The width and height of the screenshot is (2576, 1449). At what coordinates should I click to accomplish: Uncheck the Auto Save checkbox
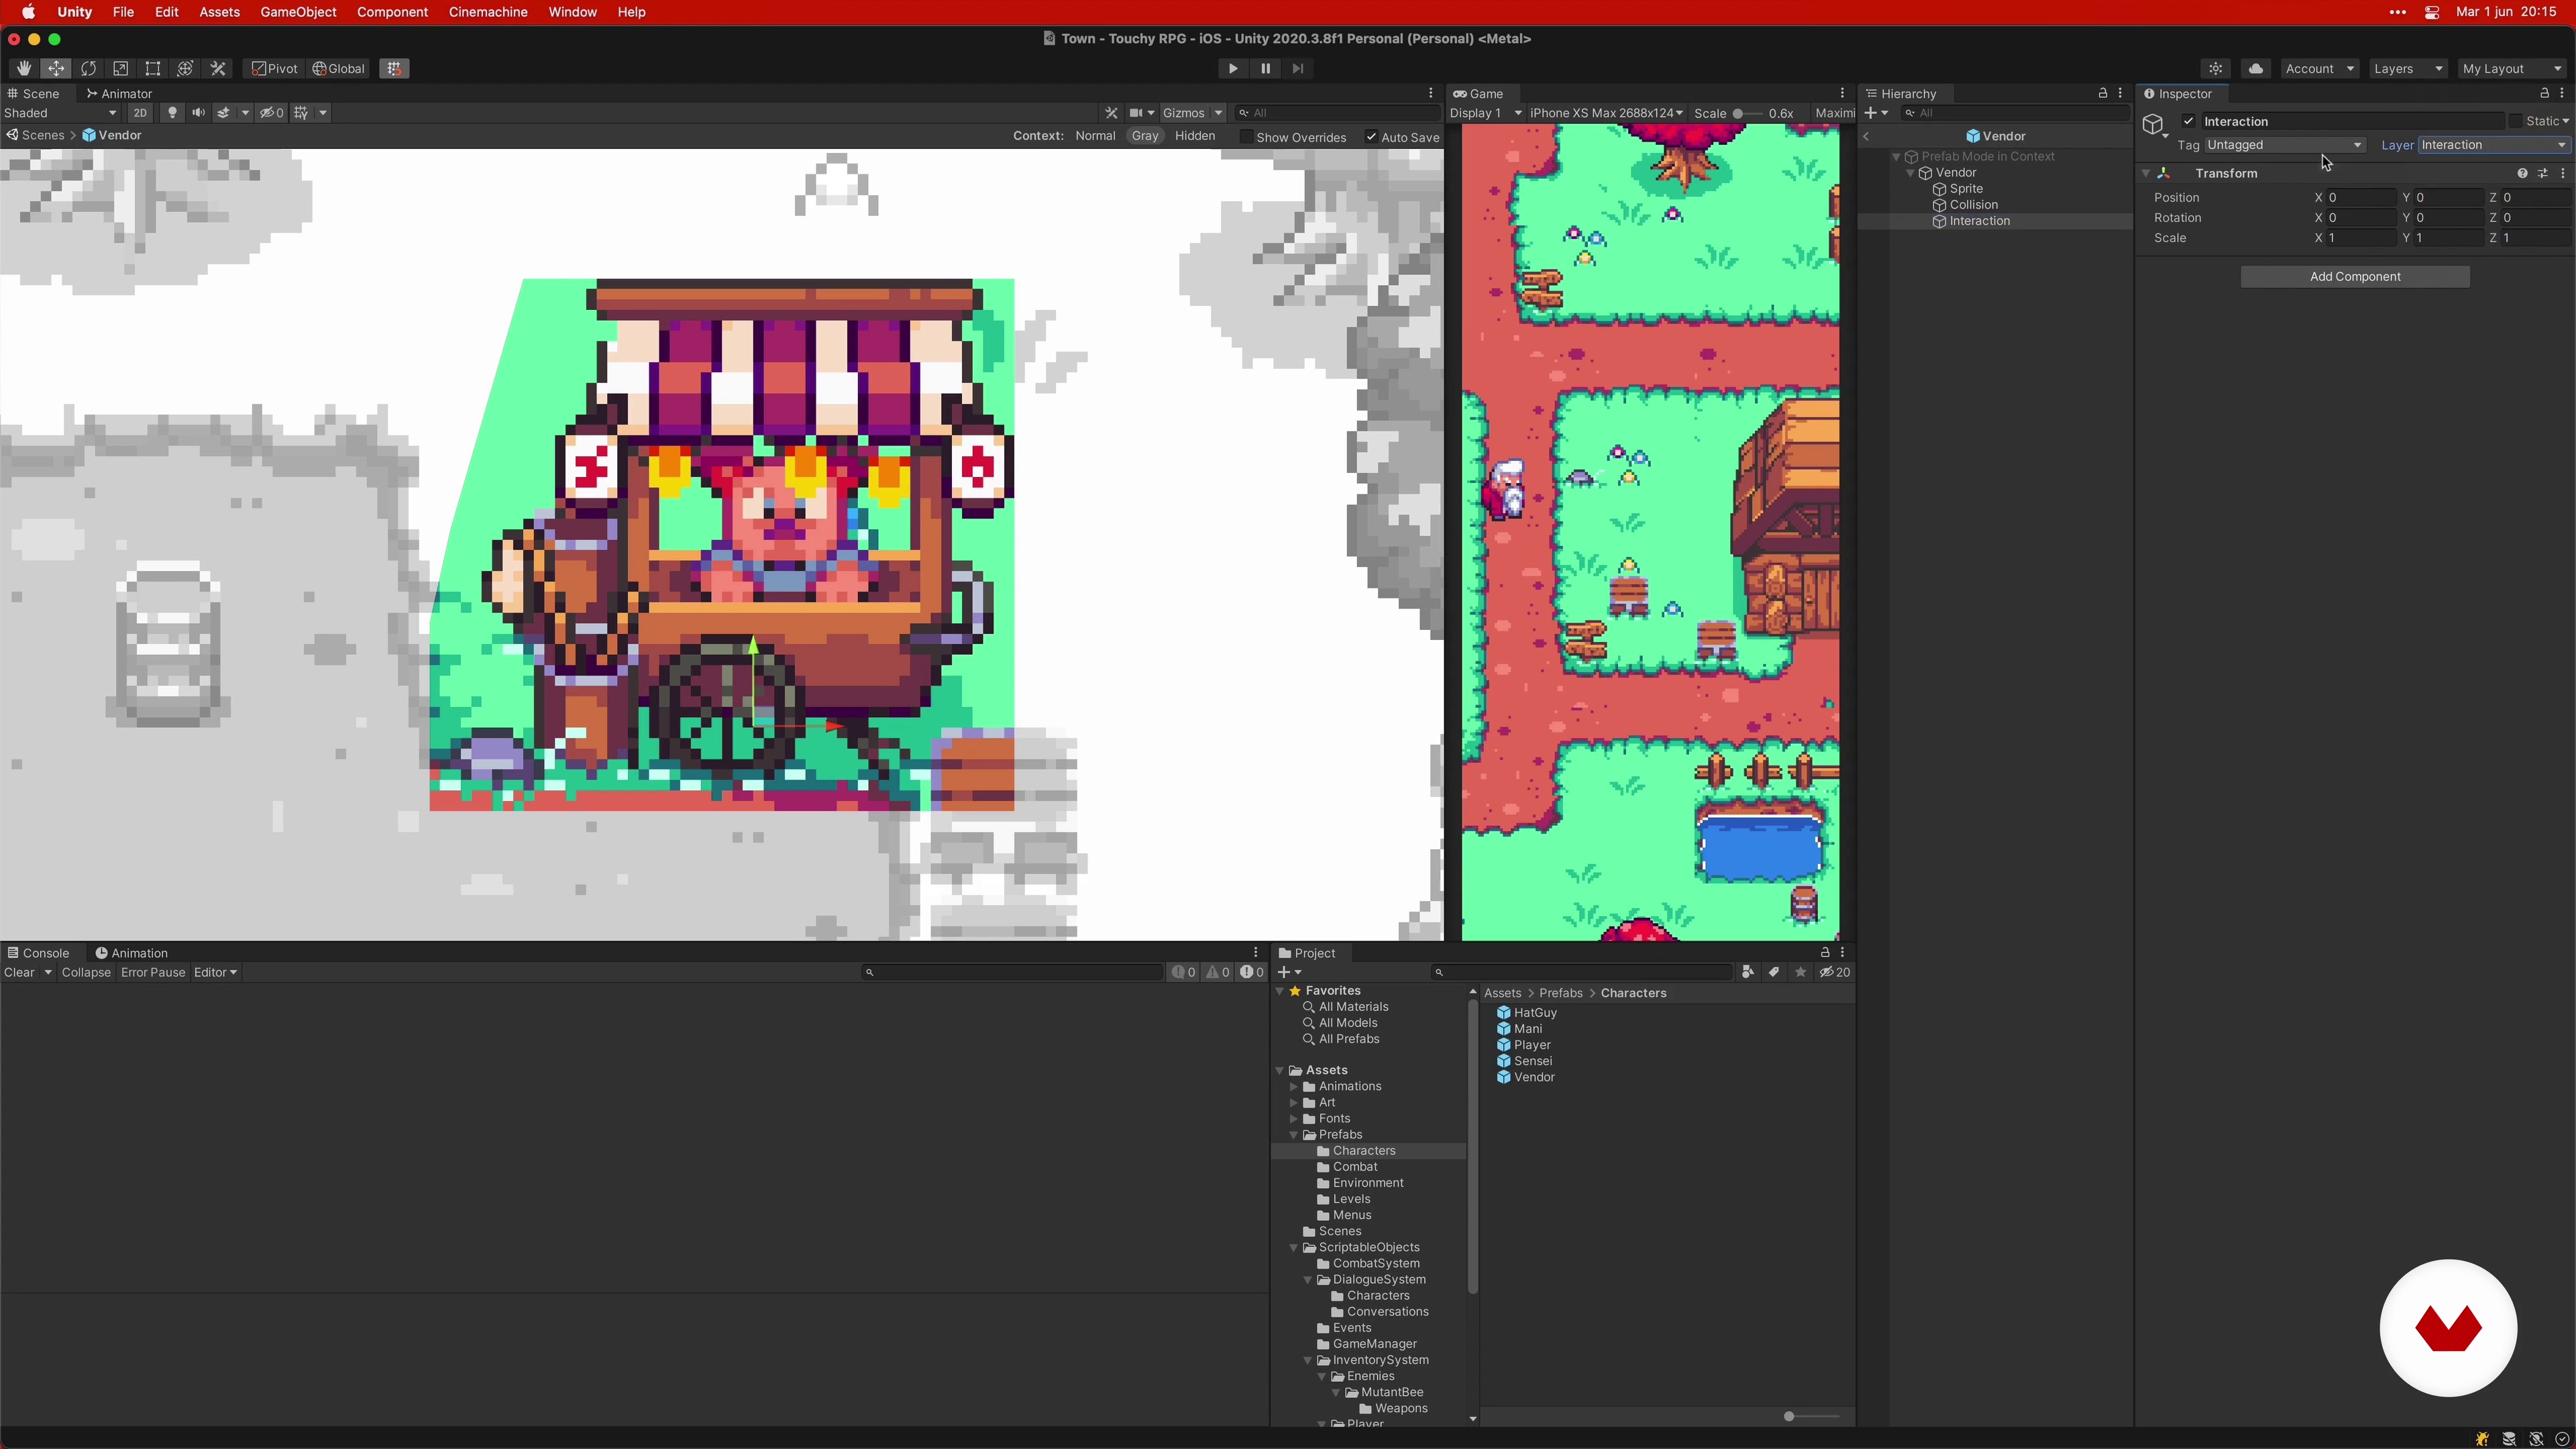pyautogui.click(x=1371, y=137)
